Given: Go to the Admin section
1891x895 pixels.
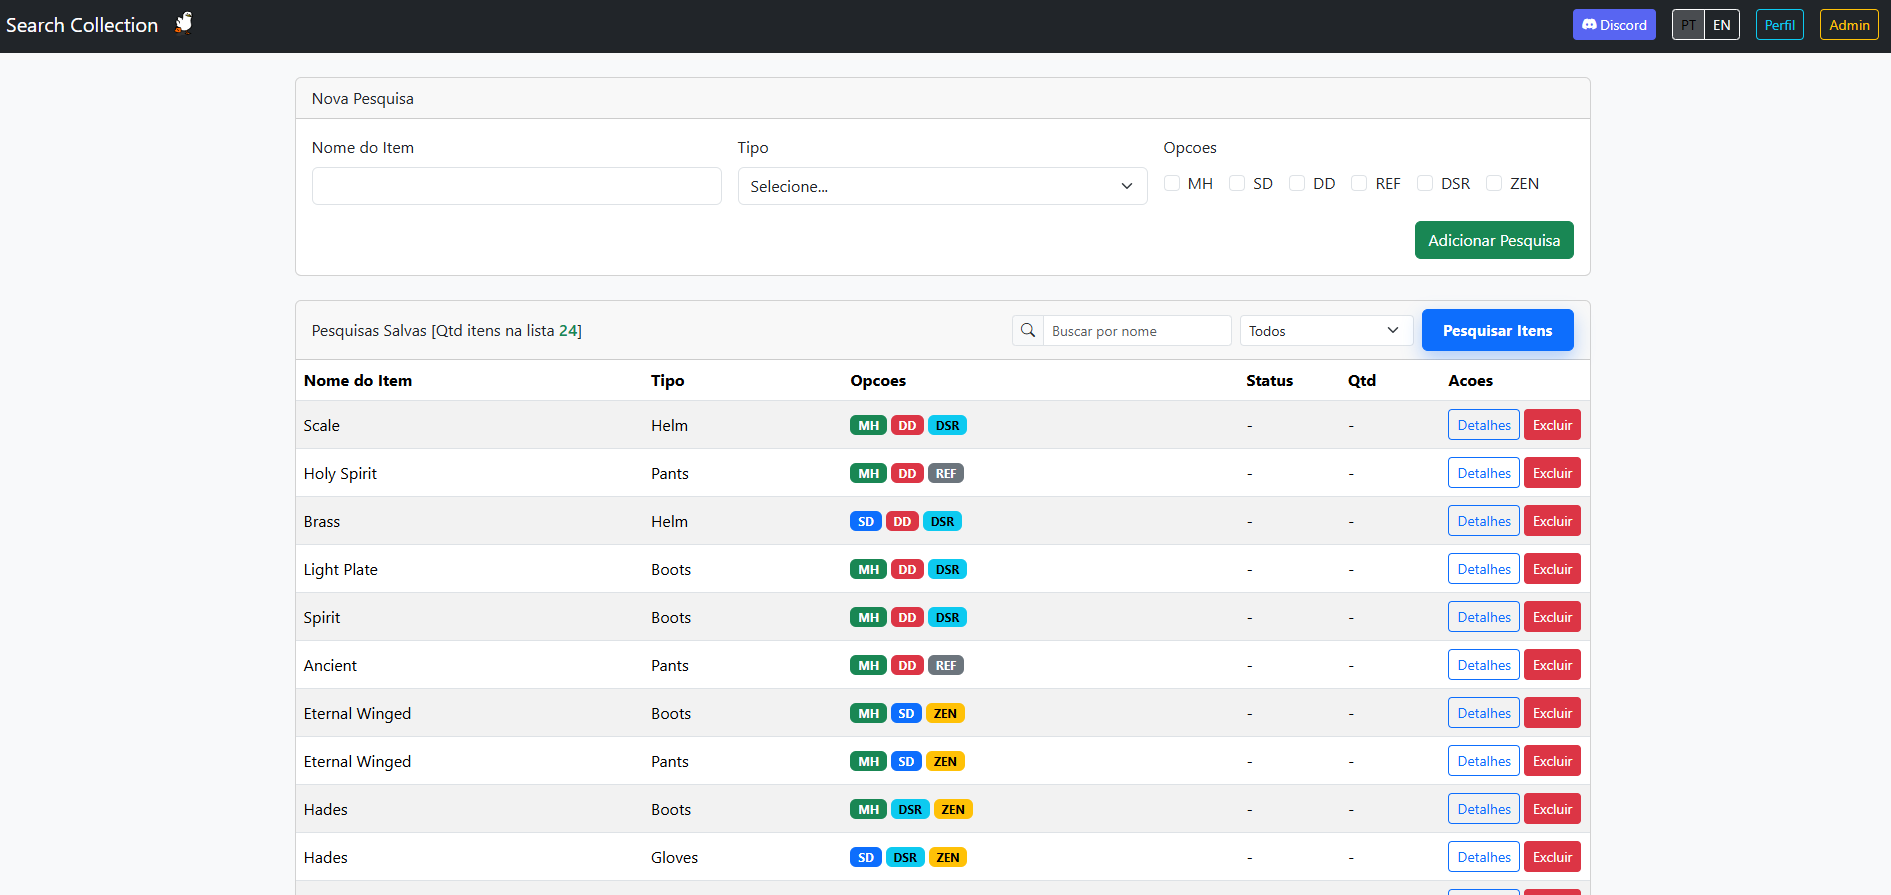Looking at the screenshot, I should coord(1848,25).
